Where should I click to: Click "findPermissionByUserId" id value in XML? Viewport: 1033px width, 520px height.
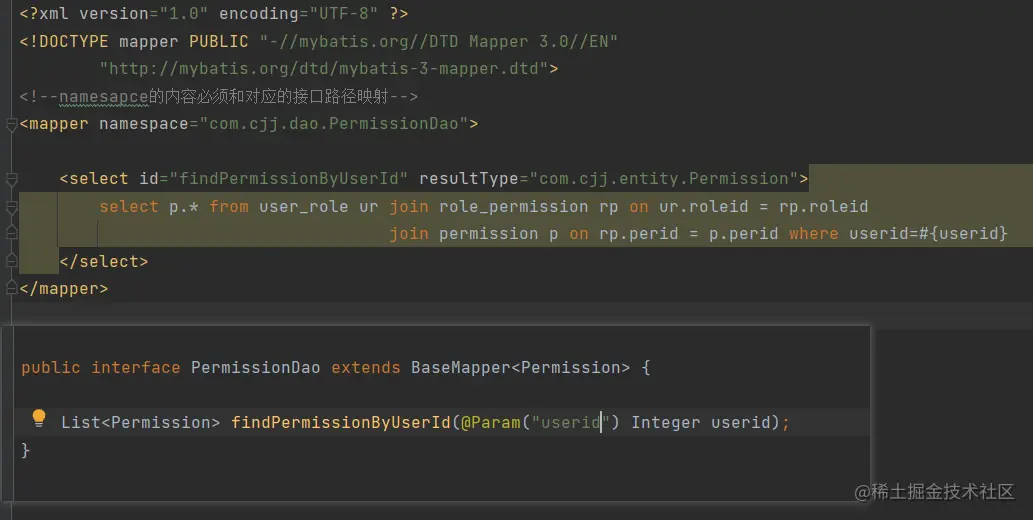[x=289, y=179]
